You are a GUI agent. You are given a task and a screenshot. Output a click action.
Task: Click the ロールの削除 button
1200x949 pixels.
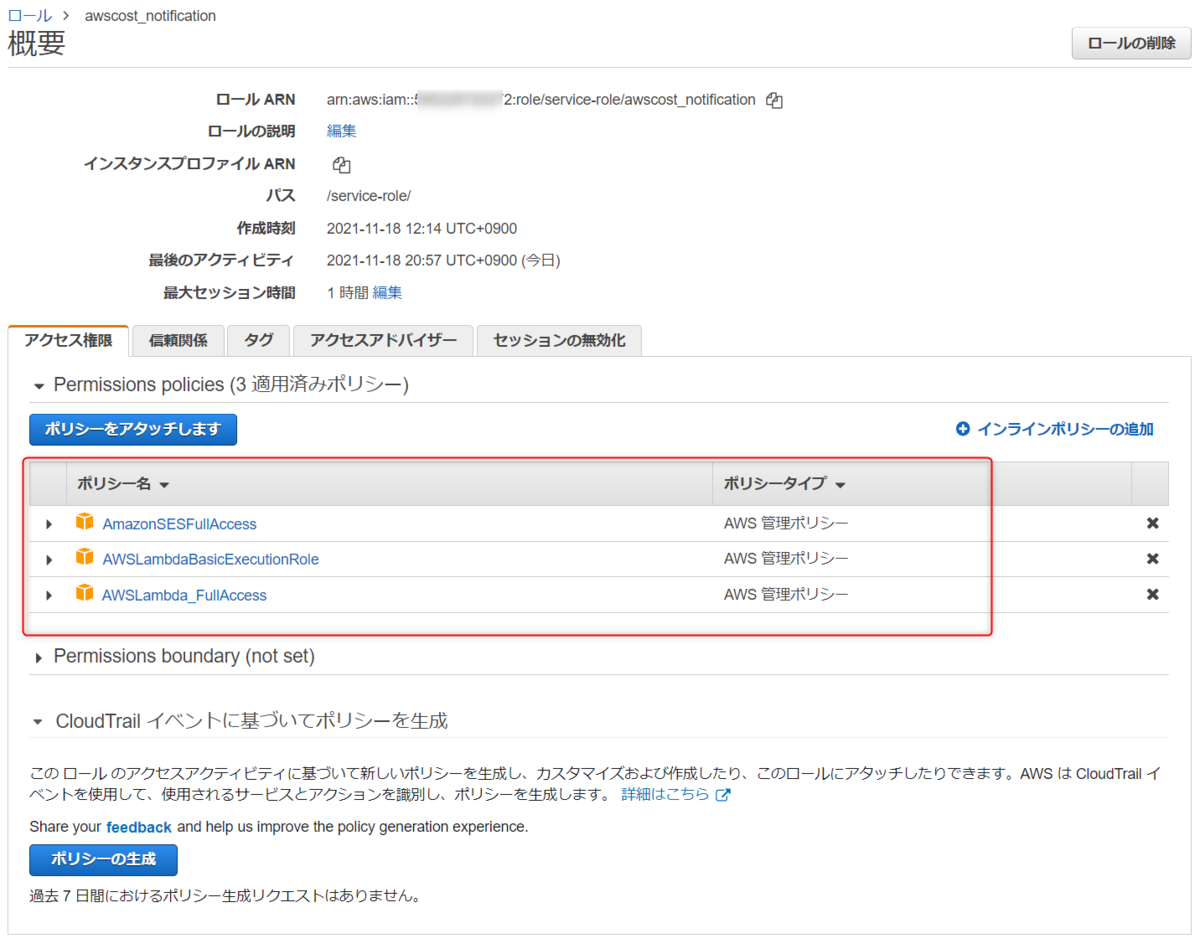[1131, 43]
